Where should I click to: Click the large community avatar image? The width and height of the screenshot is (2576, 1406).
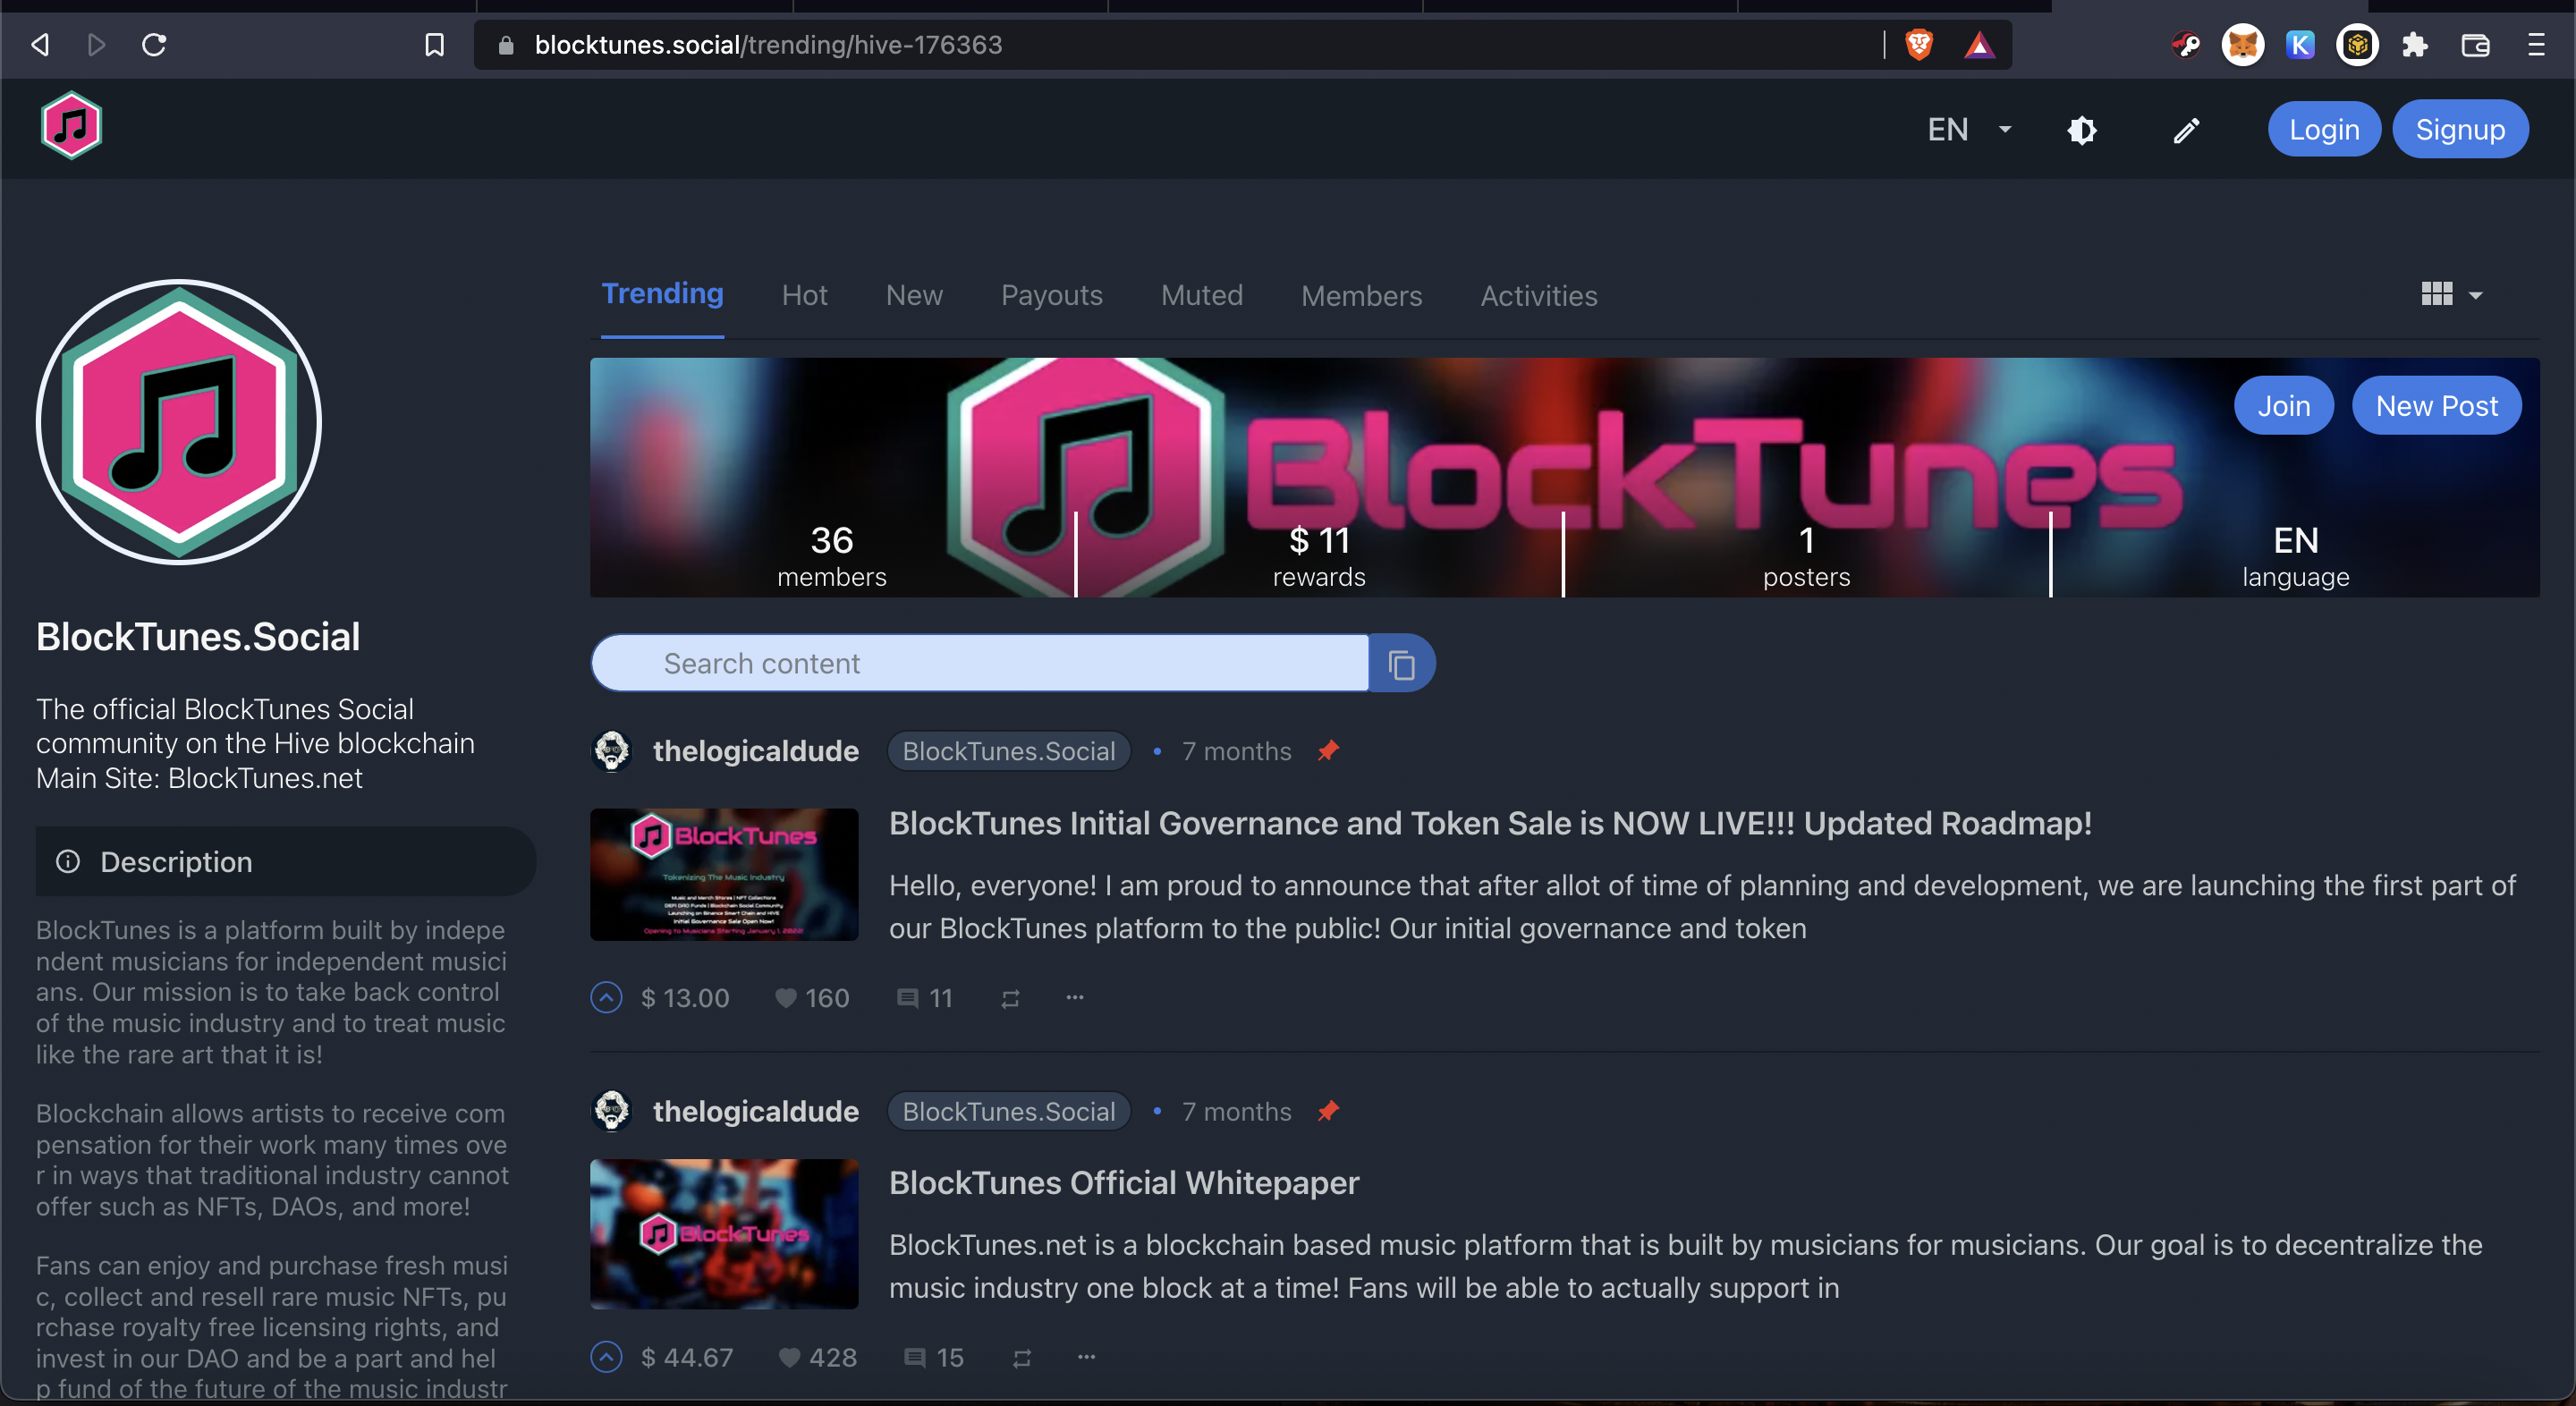(179, 422)
